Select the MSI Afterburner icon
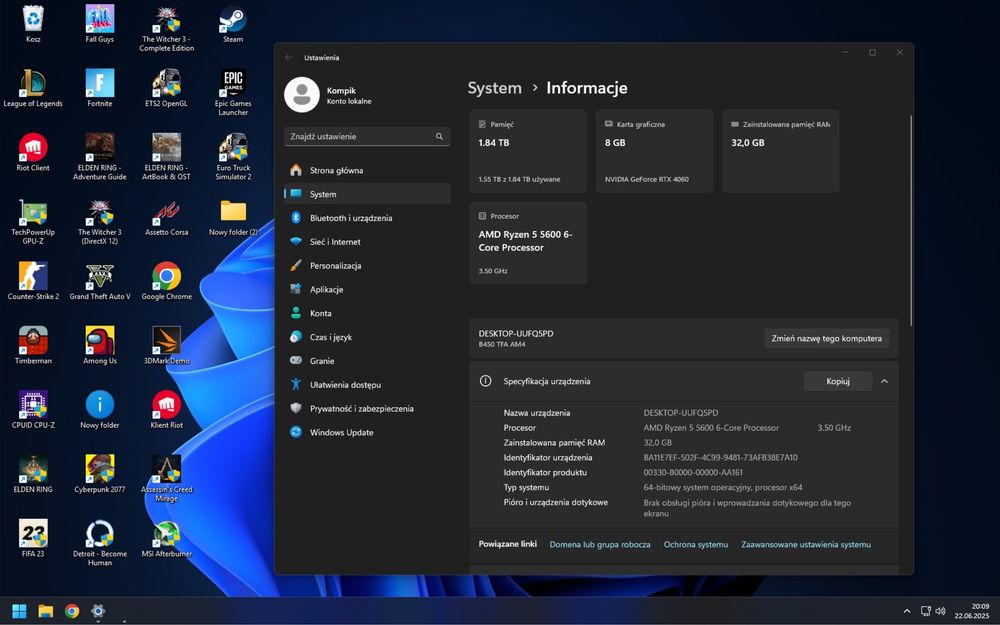The image size is (1000, 625). point(166,538)
